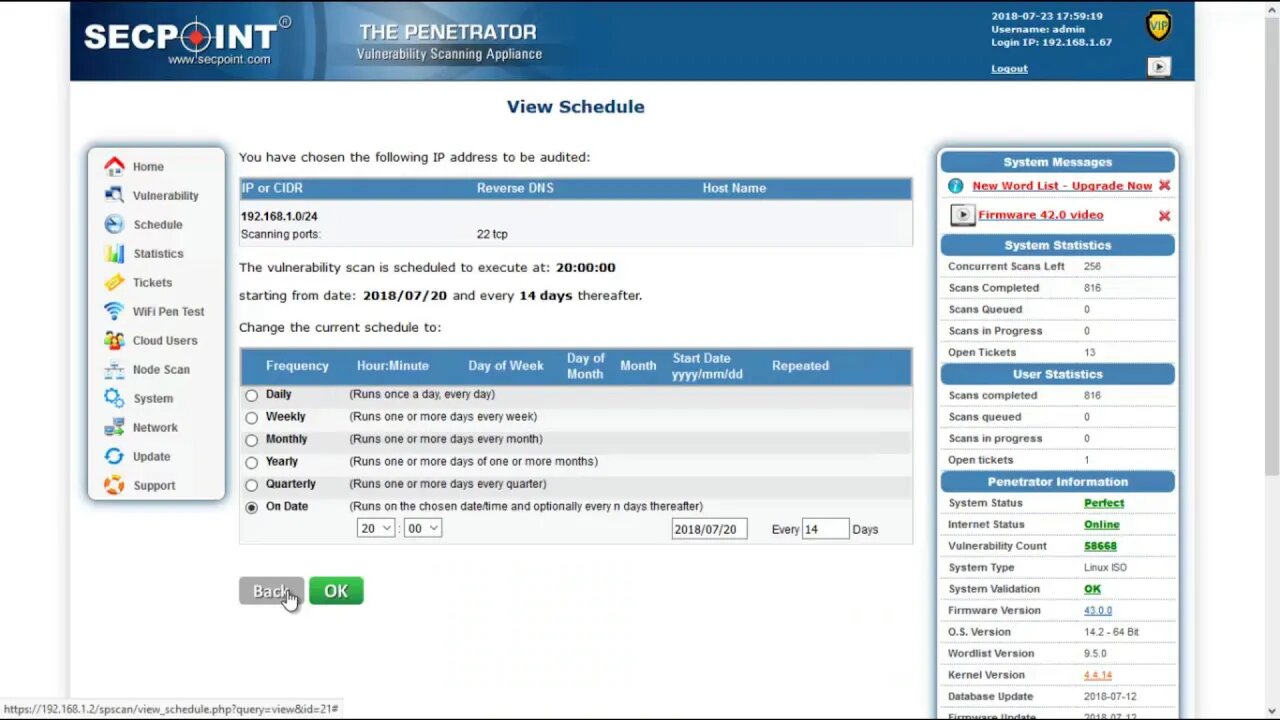Screen dimensions: 1280x720
Task: Click the Support lifebuoy icon
Action: (115, 485)
